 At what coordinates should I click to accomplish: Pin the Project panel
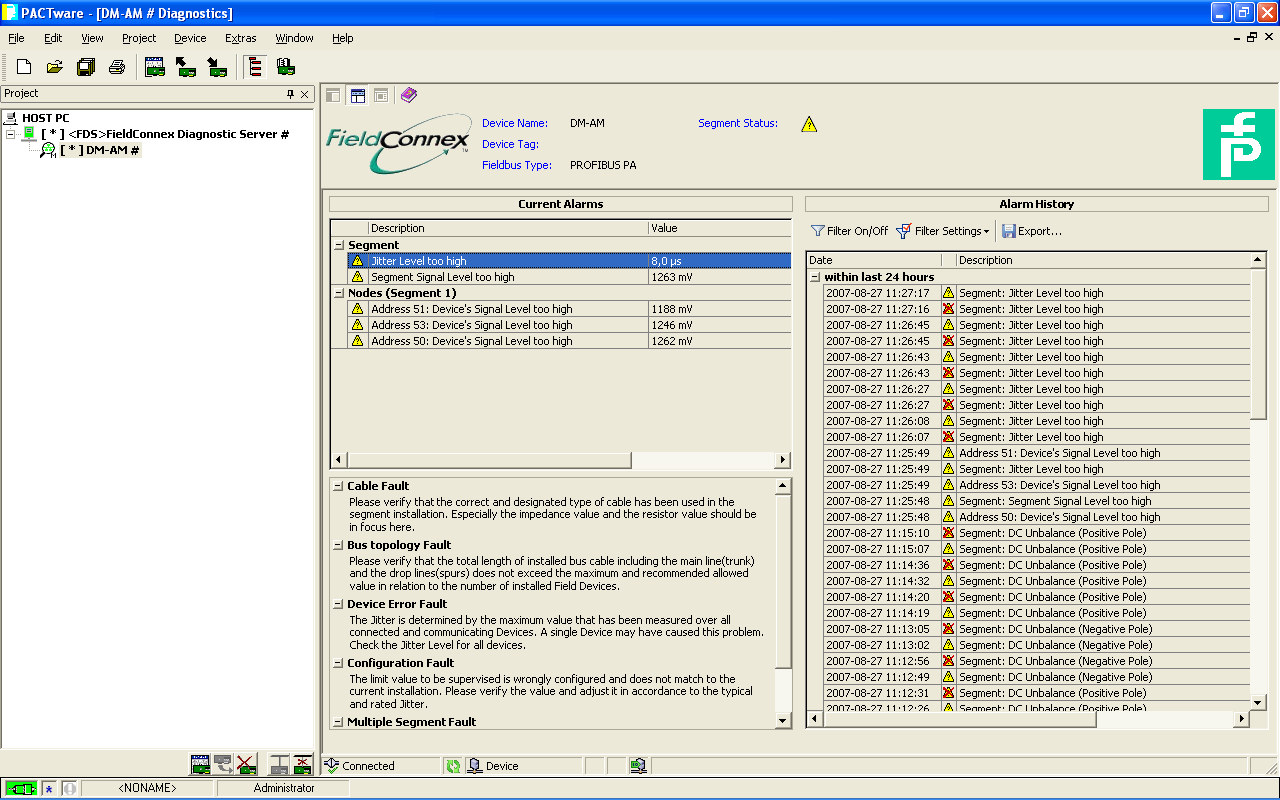[291, 94]
